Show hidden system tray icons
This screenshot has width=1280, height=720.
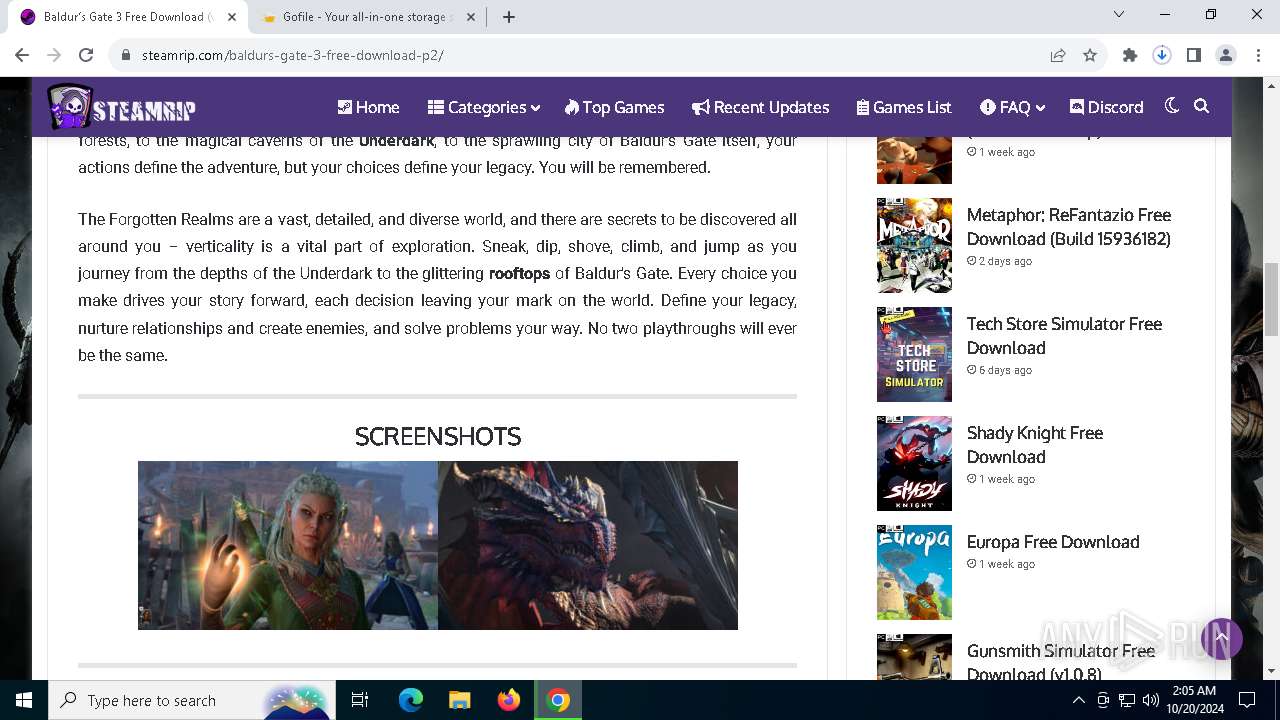1078,700
